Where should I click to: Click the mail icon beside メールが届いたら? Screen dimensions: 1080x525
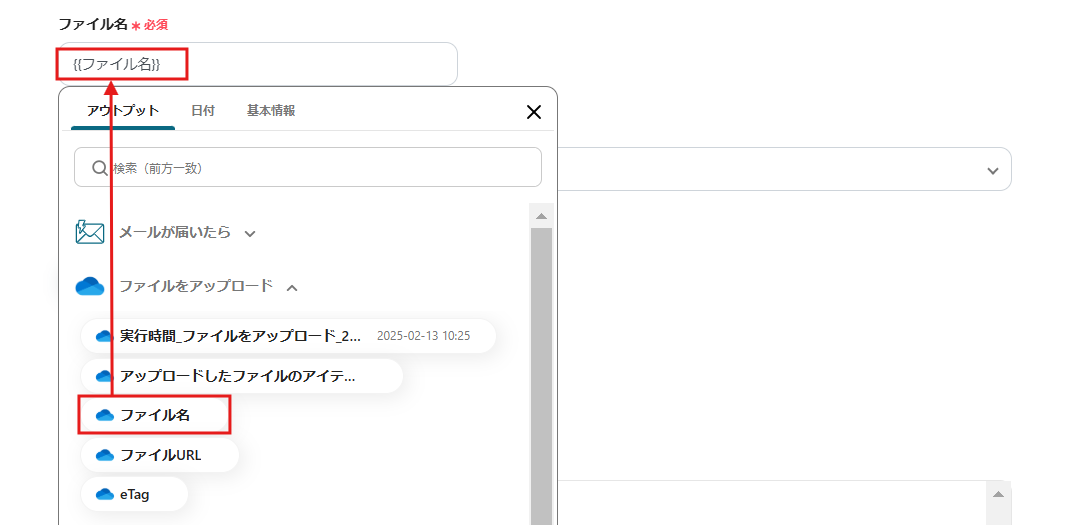[x=90, y=233]
